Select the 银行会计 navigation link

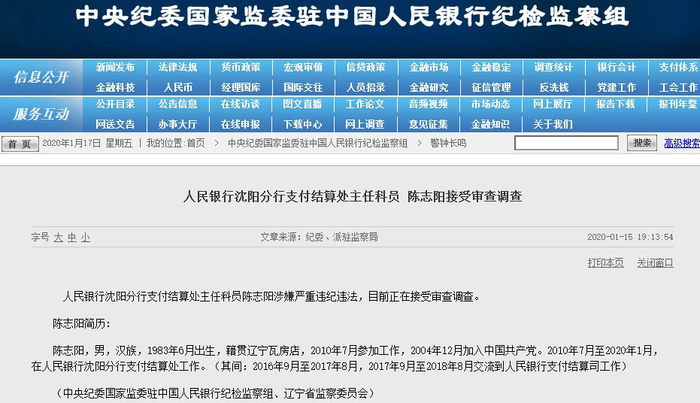pyautogui.click(x=617, y=67)
